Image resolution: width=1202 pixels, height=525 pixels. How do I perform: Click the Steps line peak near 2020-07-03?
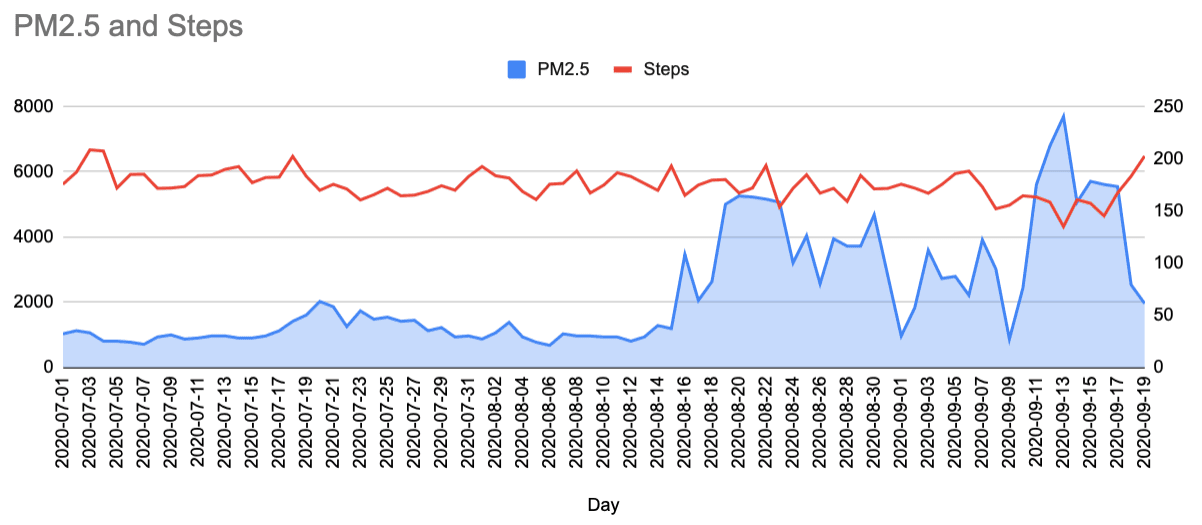[90, 149]
